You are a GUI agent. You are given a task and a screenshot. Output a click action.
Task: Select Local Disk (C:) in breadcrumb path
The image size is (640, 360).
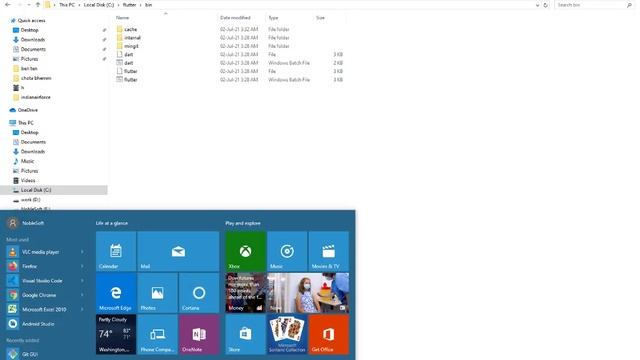(99, 5)
